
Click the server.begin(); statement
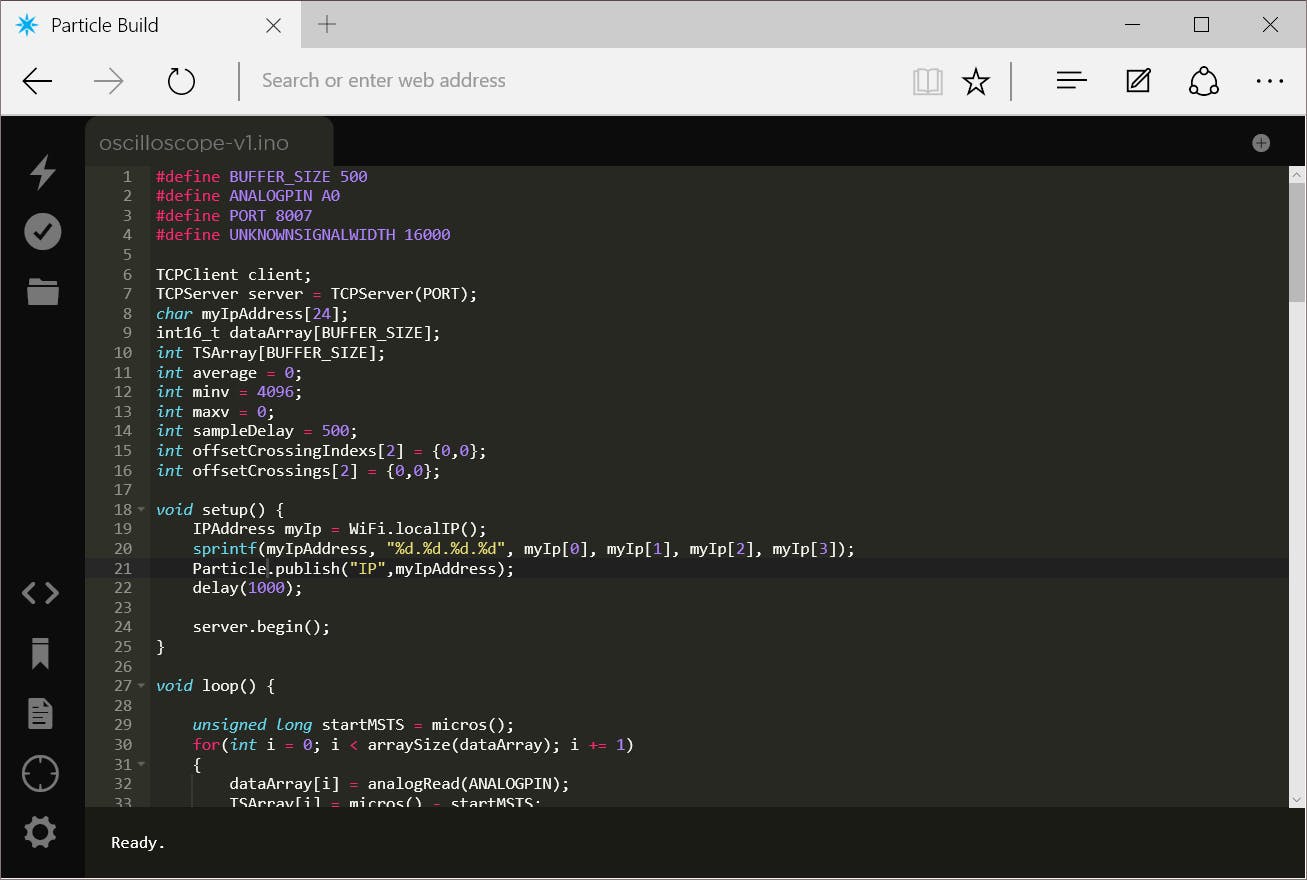261,627
